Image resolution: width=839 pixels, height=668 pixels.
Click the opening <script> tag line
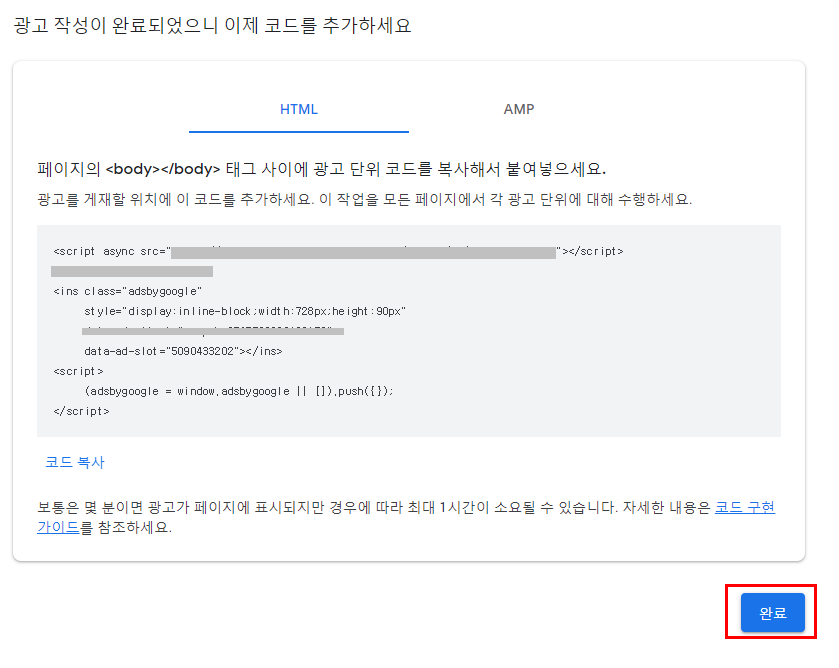point(78,371)
